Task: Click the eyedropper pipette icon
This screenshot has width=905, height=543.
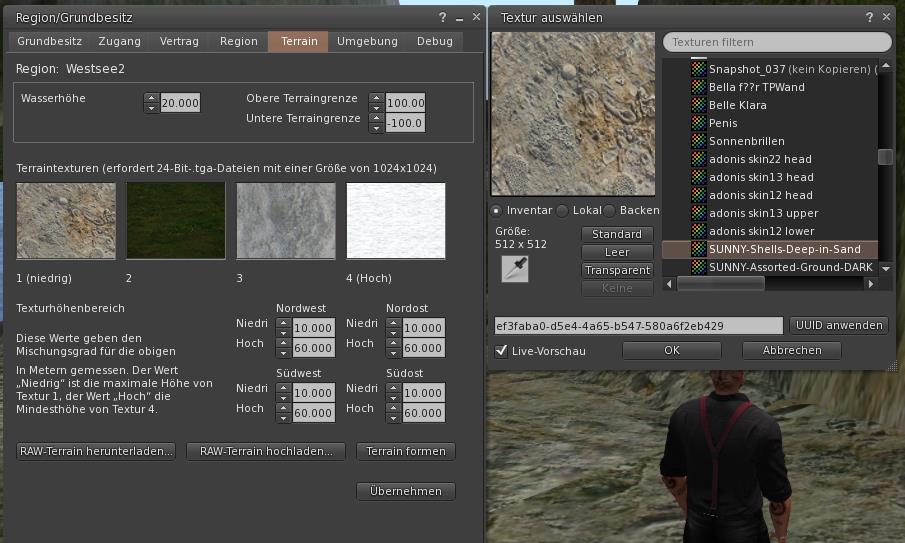Action: 514,268
